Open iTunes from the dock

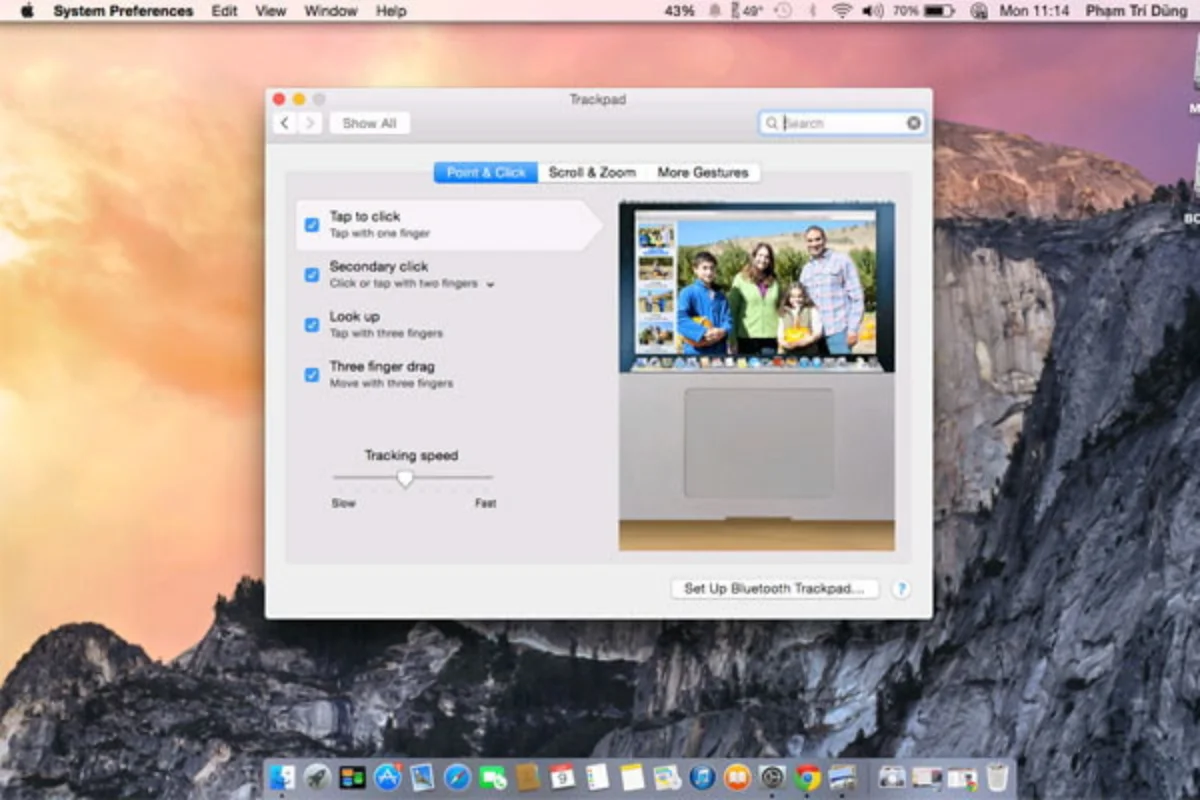(702, 777)
